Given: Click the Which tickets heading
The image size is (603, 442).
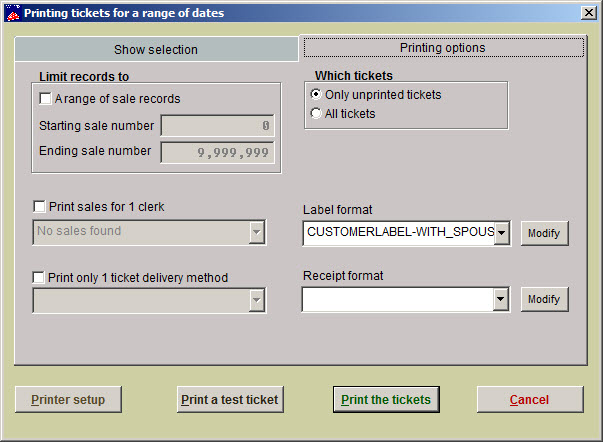Looking at the screenshot, I should [354, 75].
